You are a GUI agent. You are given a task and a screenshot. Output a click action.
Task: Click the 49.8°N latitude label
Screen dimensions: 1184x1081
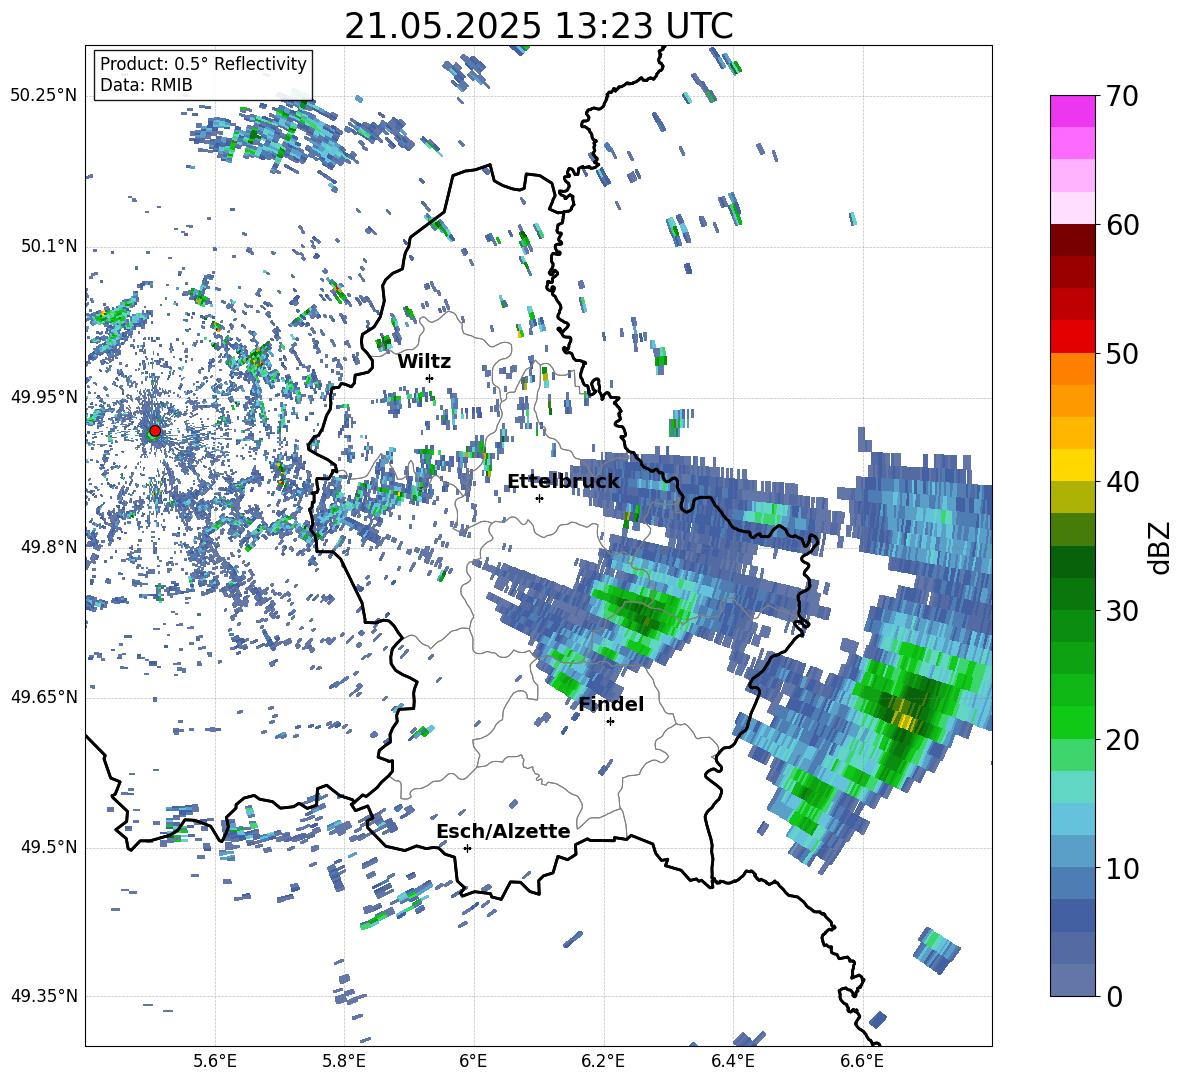point(49,547)
